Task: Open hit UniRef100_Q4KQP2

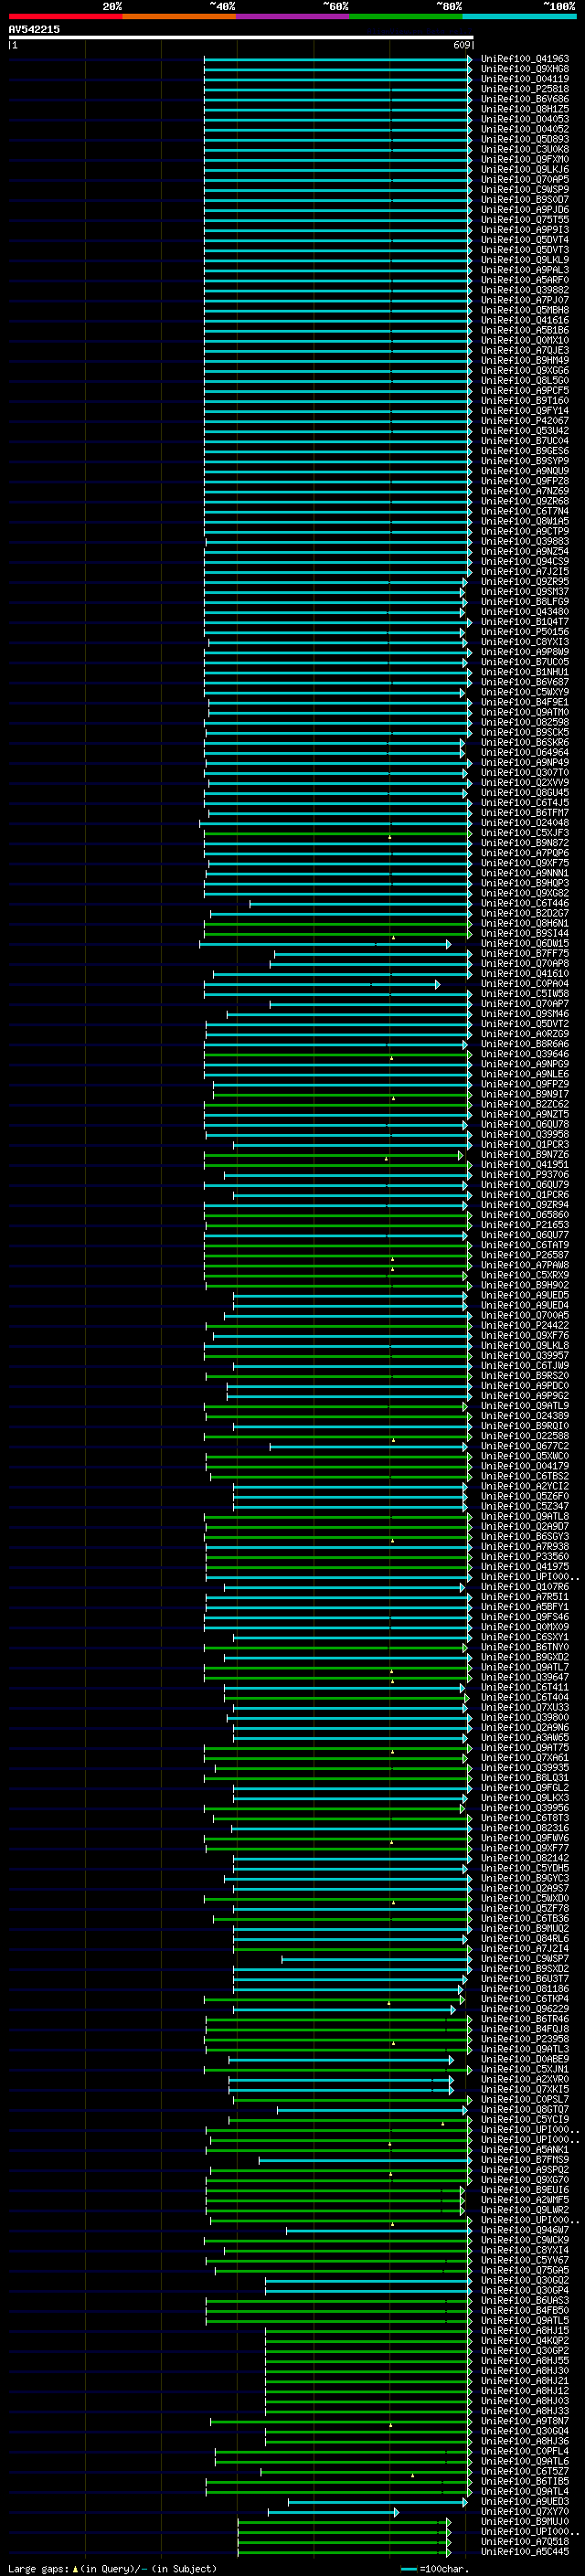Action: [525, 2341]
